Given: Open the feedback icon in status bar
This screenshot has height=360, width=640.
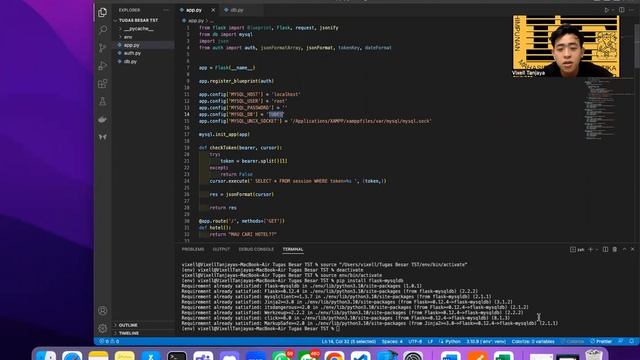Looking at the screenshot, I should [x=621, y=341].
